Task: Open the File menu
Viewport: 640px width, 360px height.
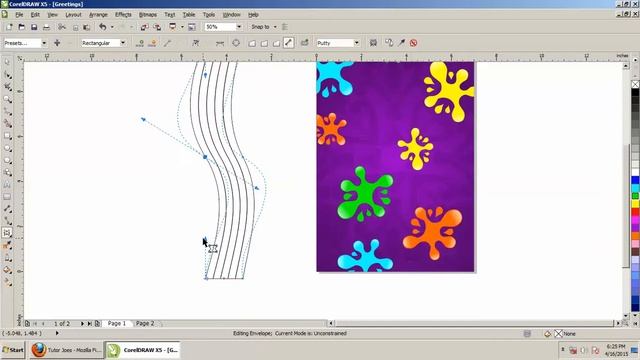Action: pyautogui.click(x=19, y=15)
